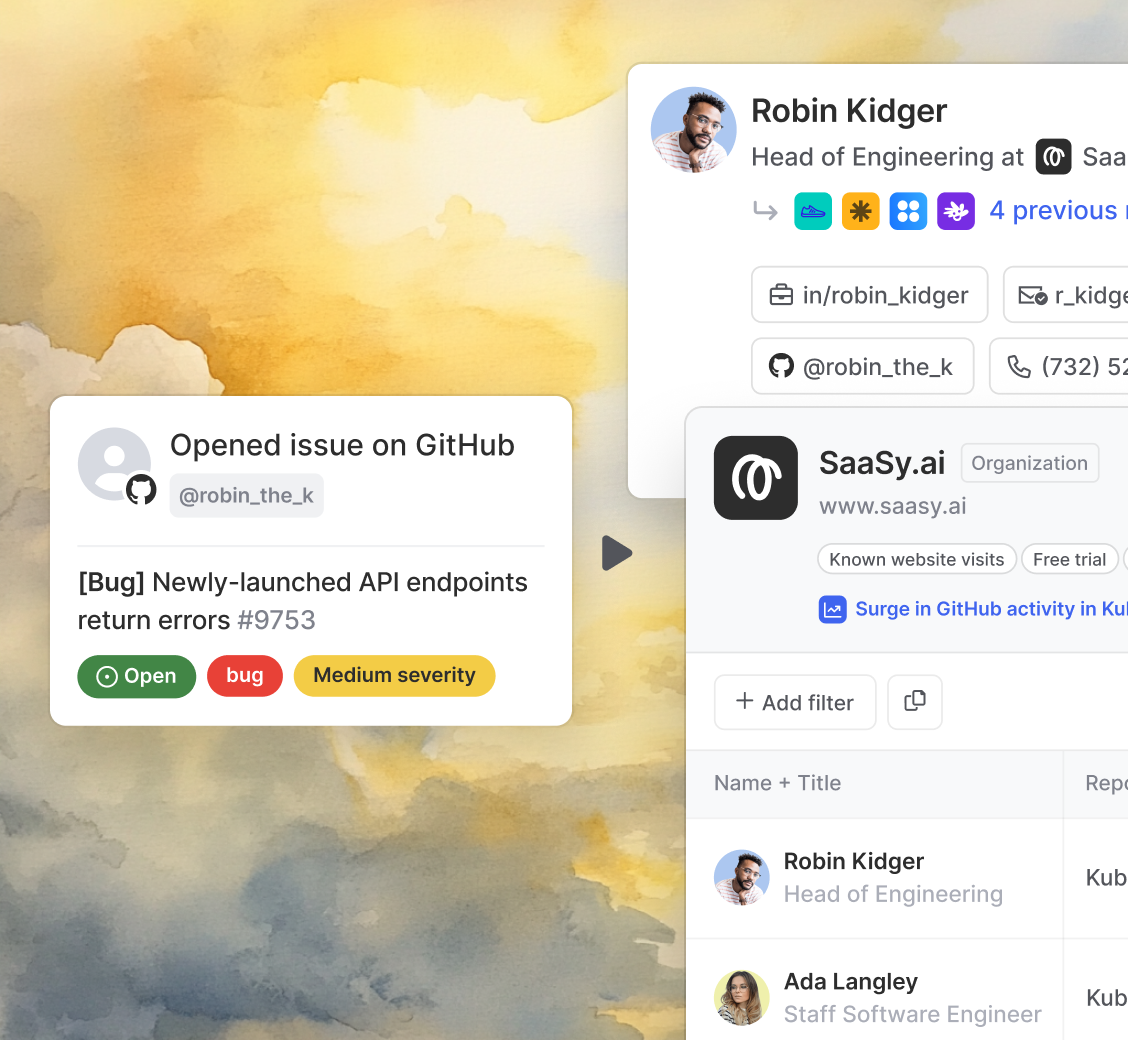The image size is (1128, 1040).
Task: Click the large SaaSy.ai organization logo
Action: pos(755,478)
